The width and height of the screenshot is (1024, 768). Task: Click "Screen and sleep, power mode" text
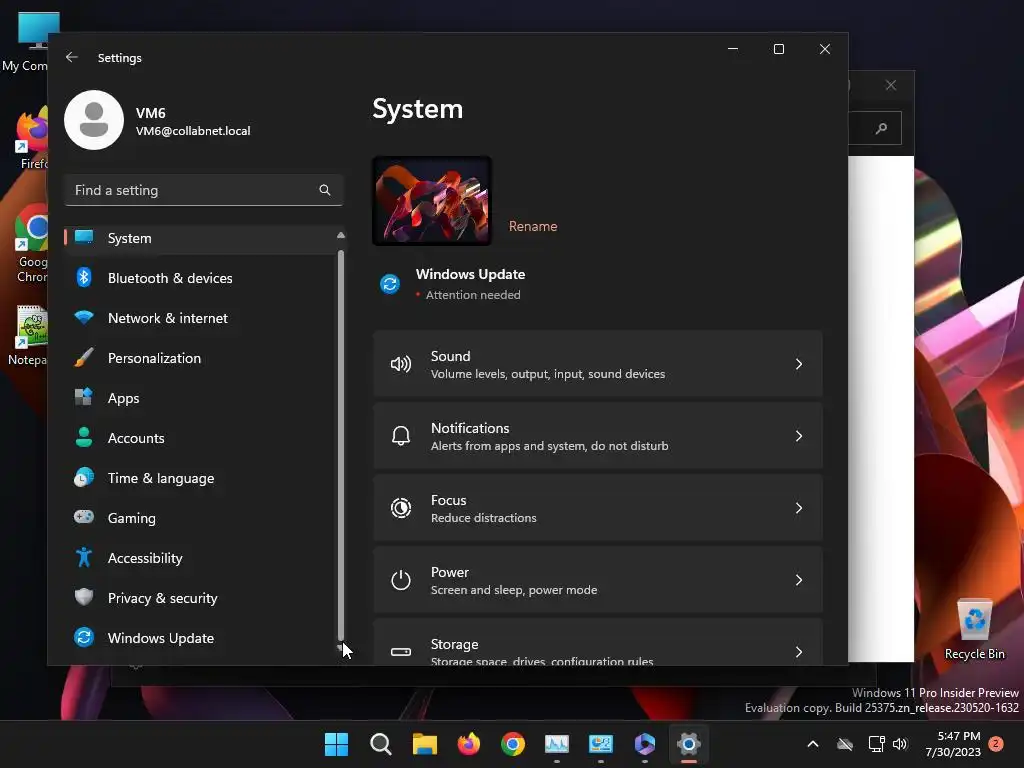[514, 590]
